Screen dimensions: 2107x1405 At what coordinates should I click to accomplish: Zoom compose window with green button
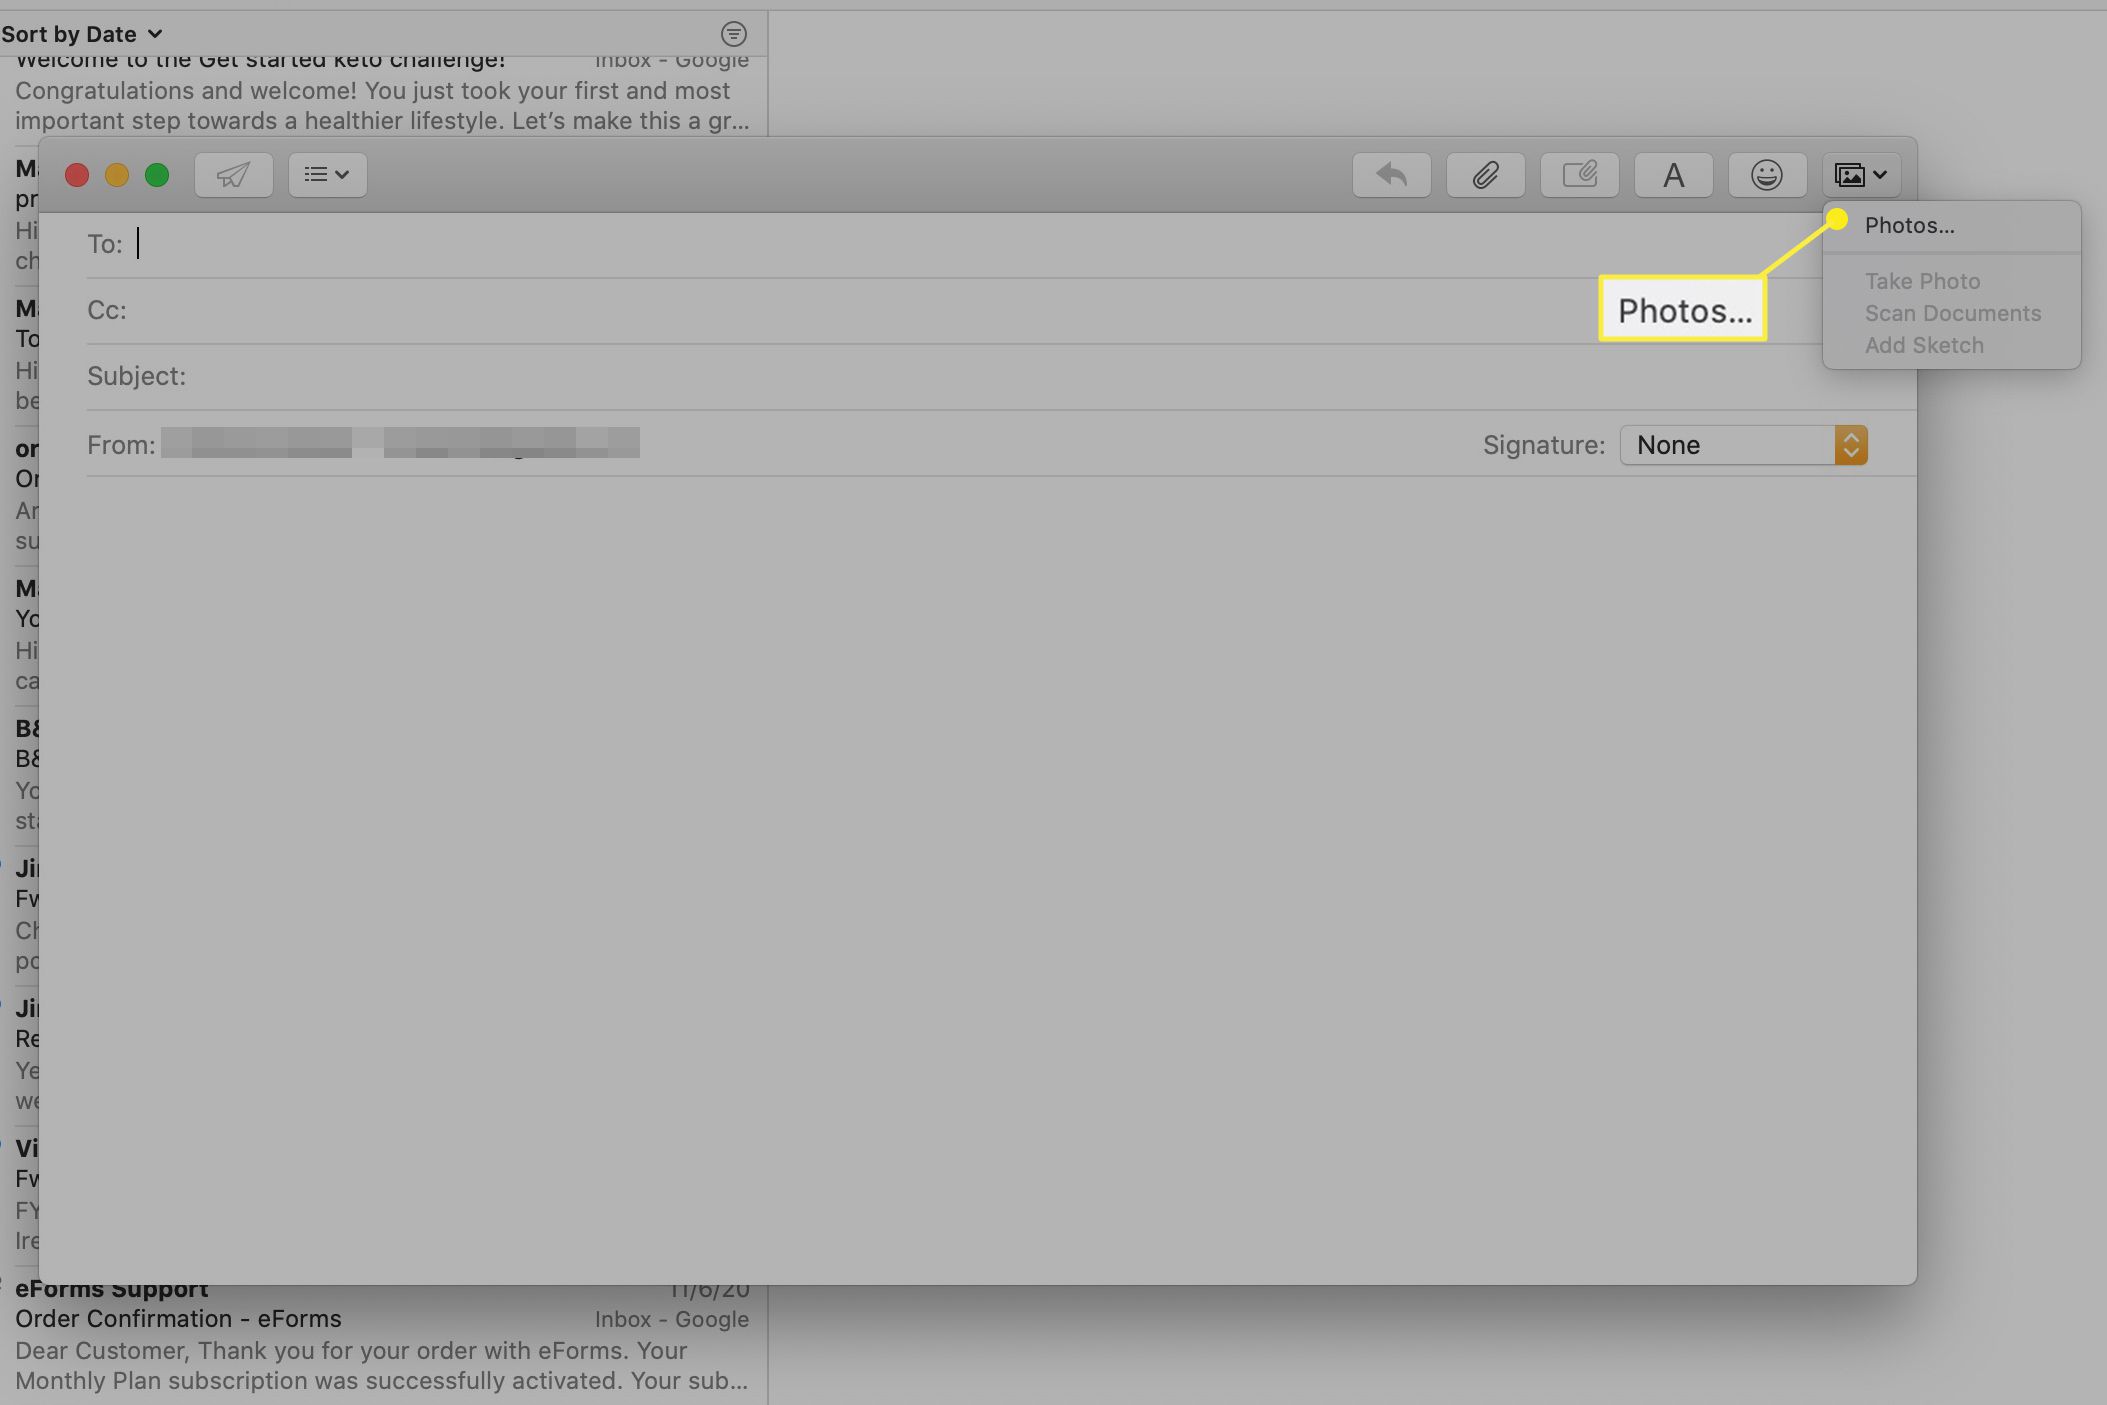(x=157, y=175)
